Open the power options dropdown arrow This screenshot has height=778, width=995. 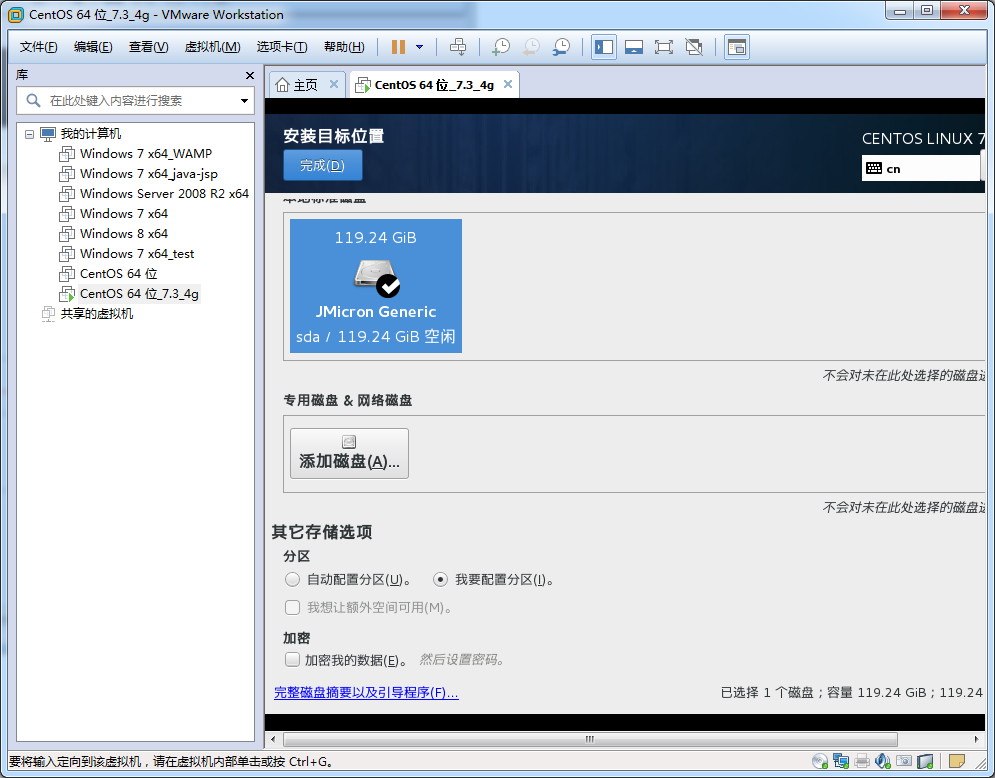(x=419, y=47)
